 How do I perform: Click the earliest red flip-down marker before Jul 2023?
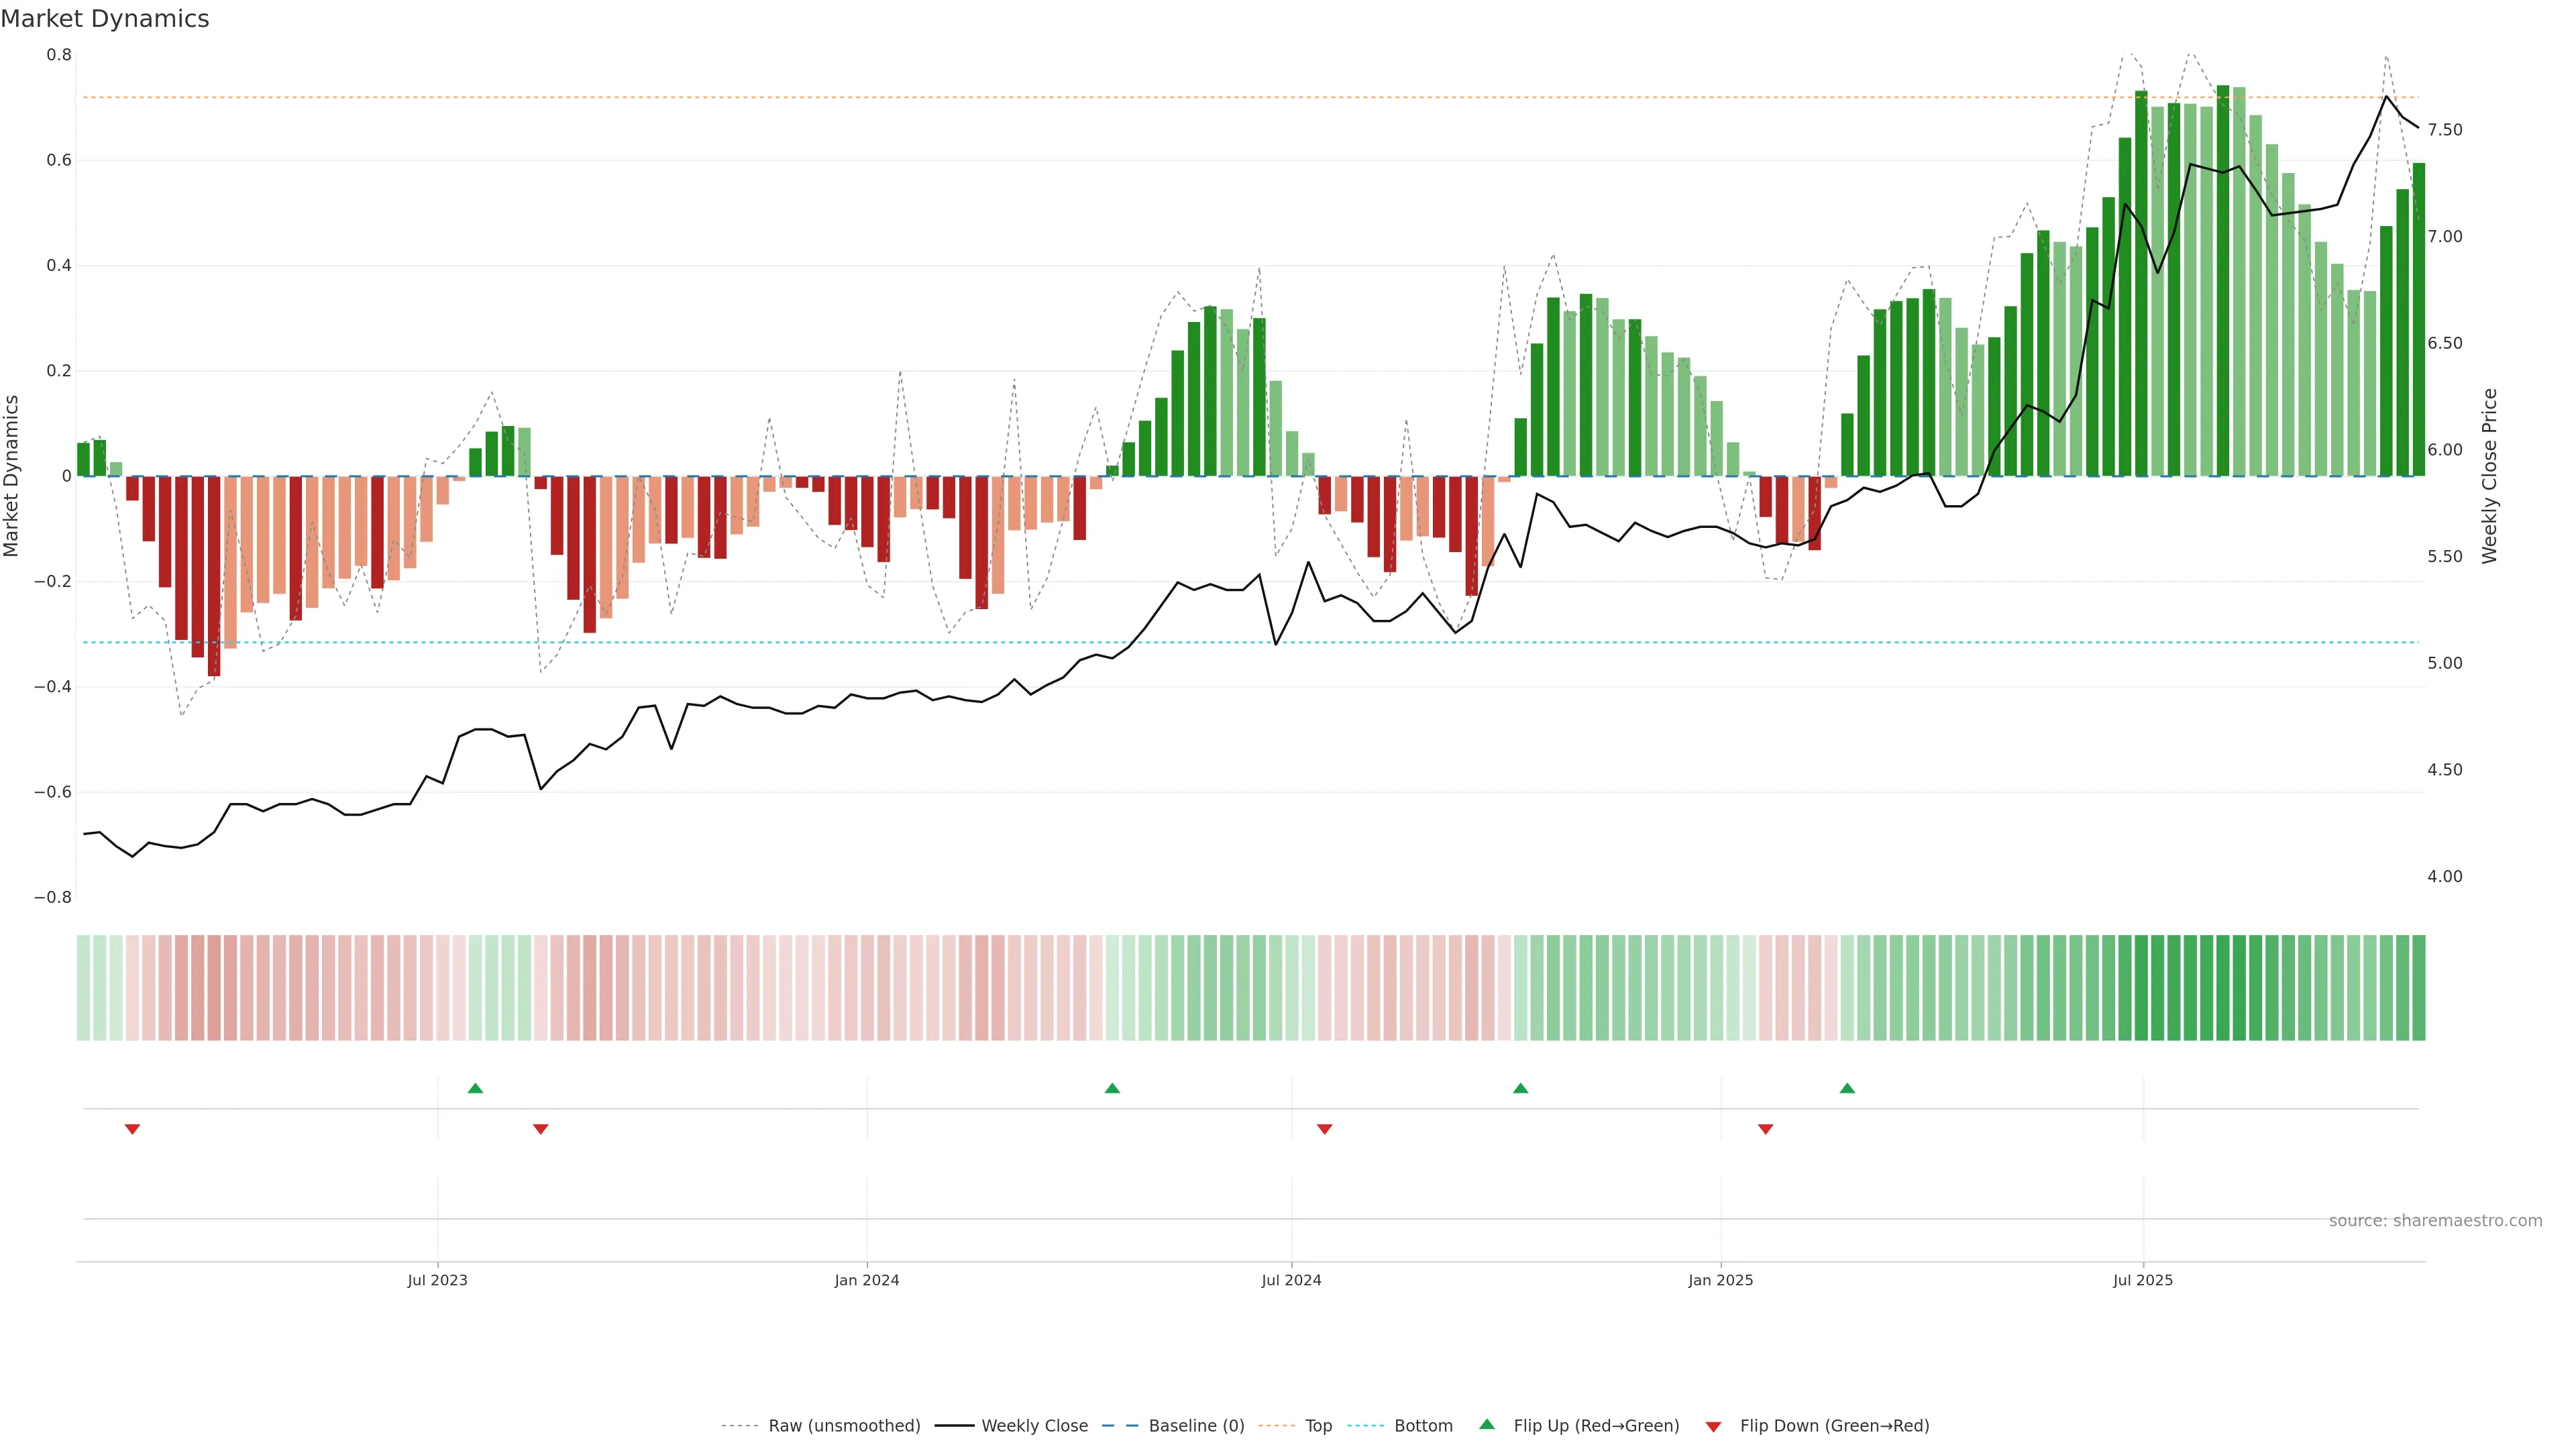(132, 1129)
